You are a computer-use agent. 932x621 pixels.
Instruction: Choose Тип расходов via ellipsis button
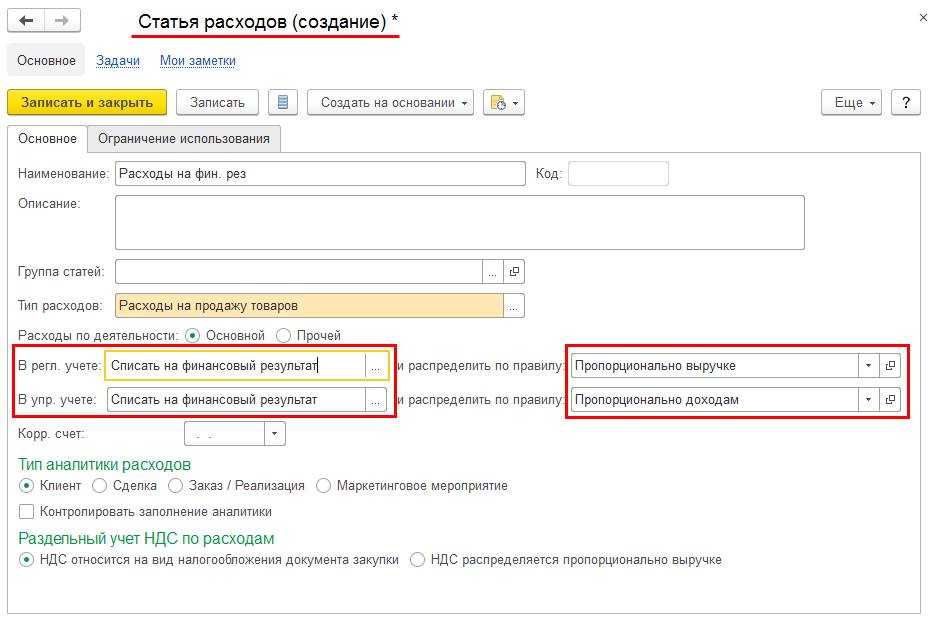tap(514, 305)
